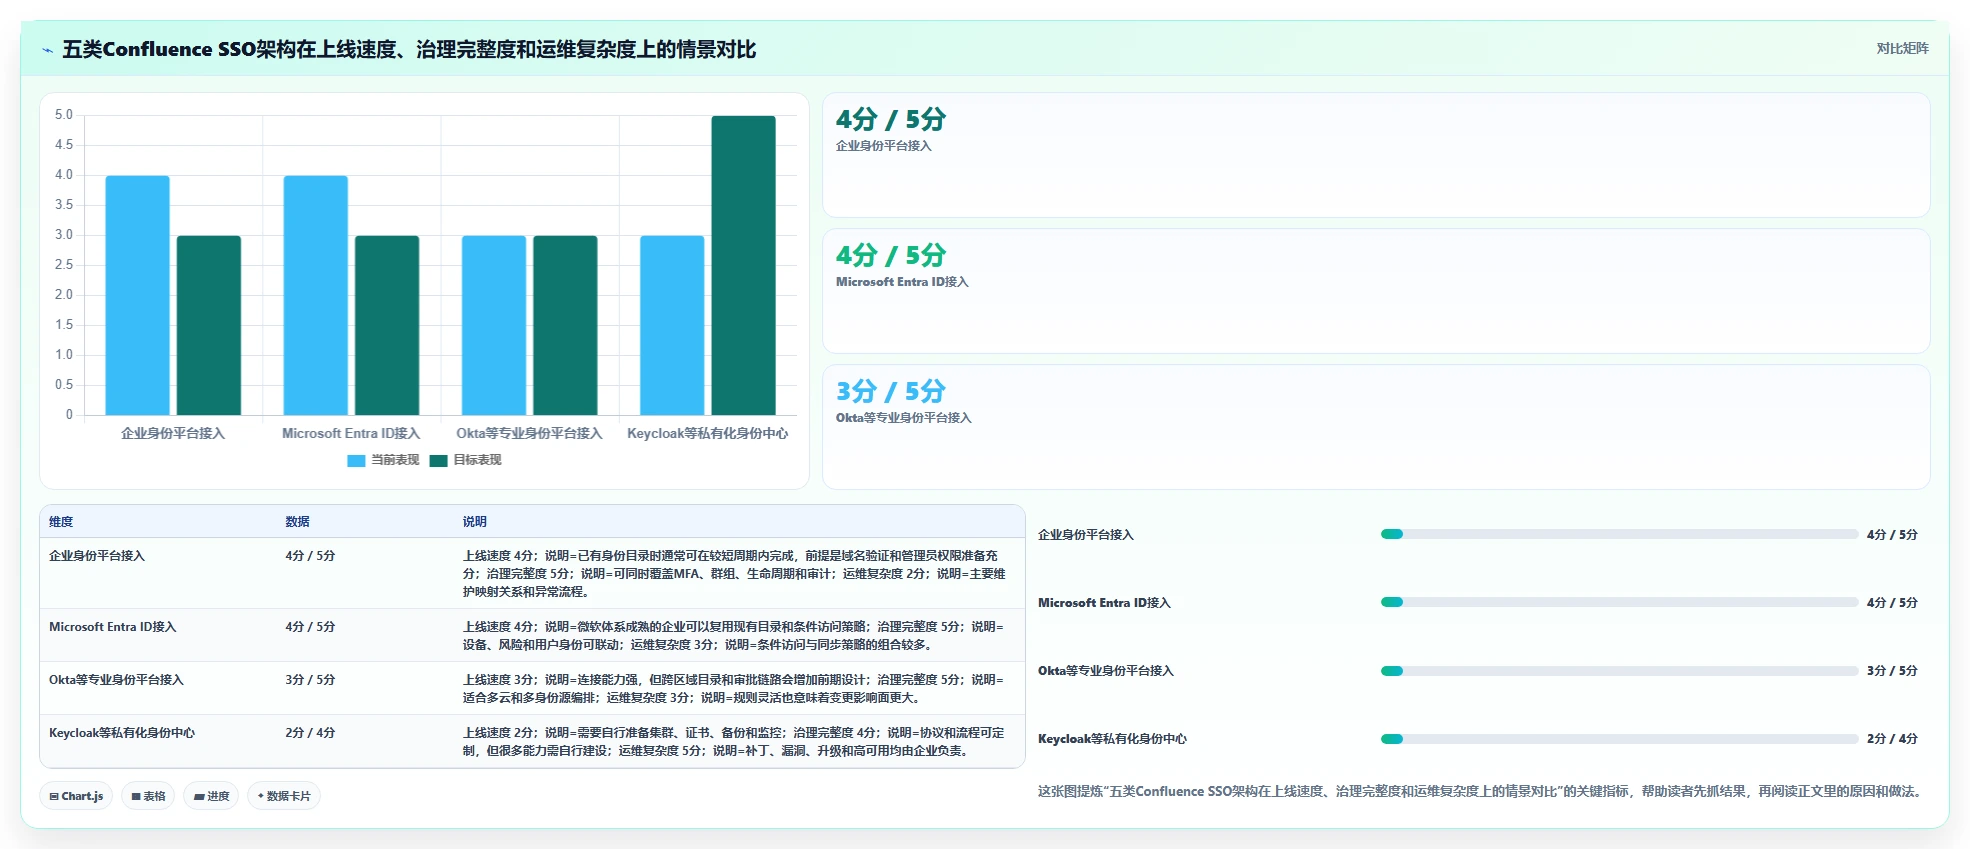Click the 4分 / 5分 value in the Microsoft Entra table row

tap(310, 627)
